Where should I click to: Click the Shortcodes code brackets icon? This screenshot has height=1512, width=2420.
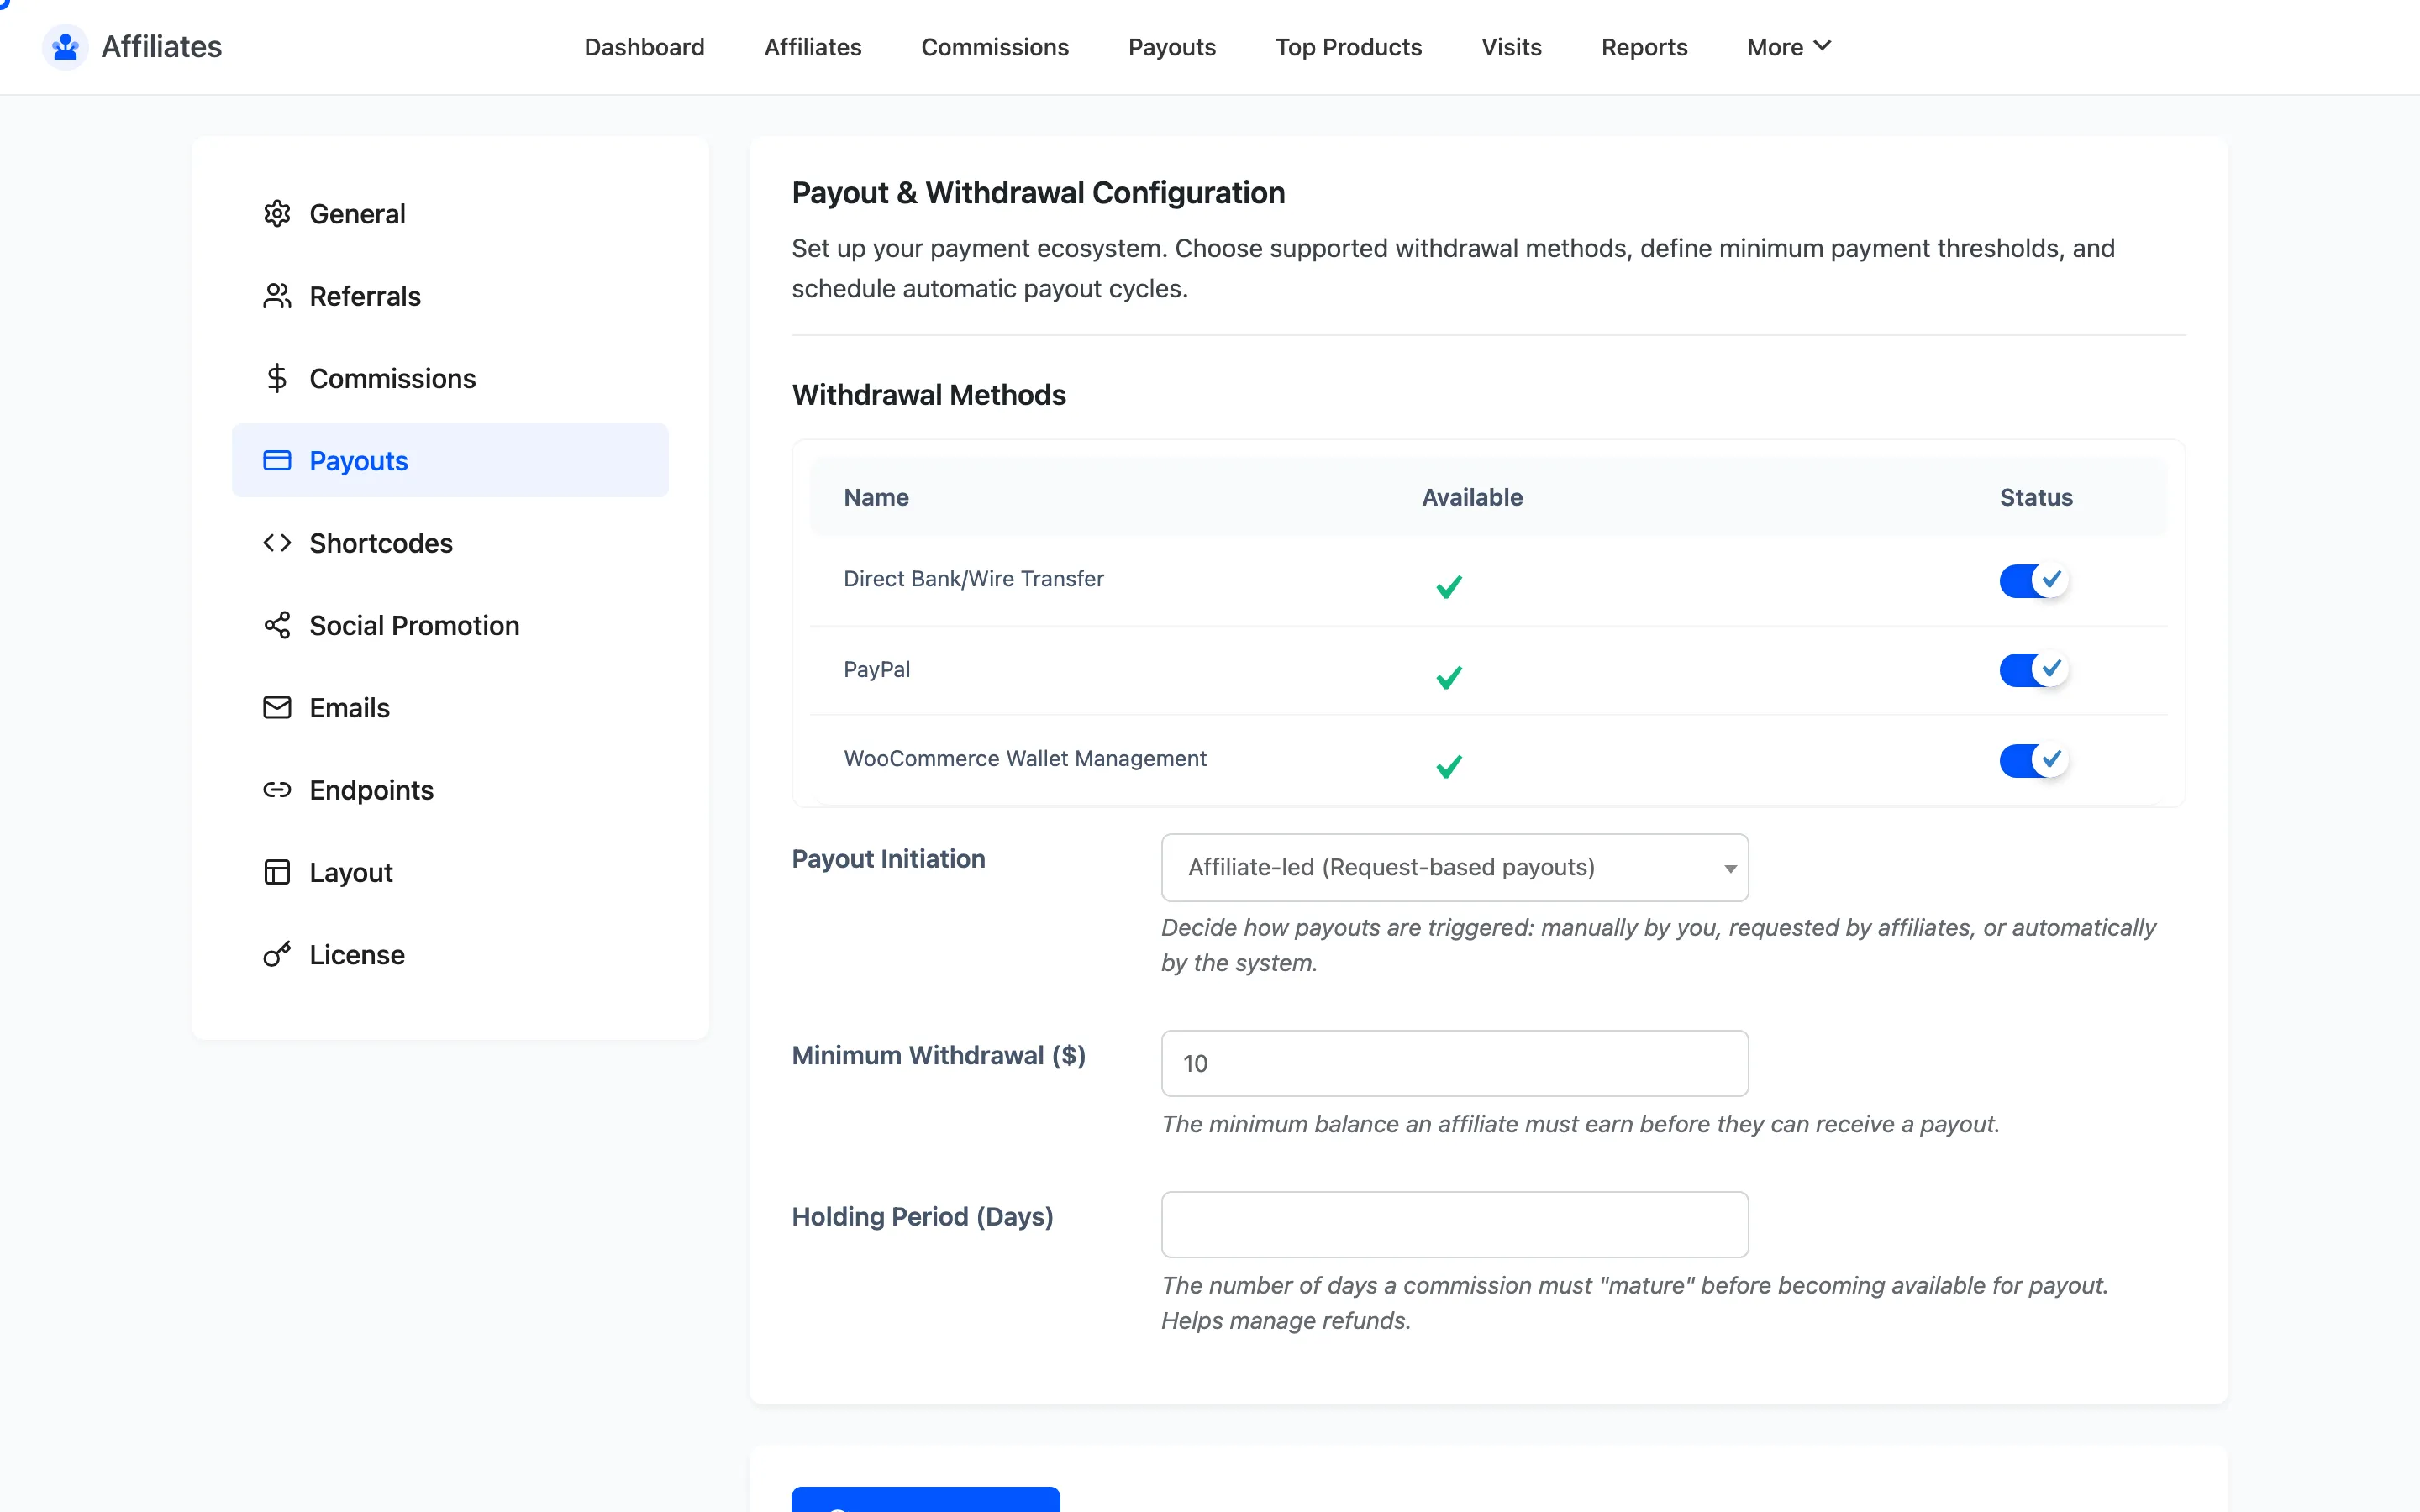277,543
